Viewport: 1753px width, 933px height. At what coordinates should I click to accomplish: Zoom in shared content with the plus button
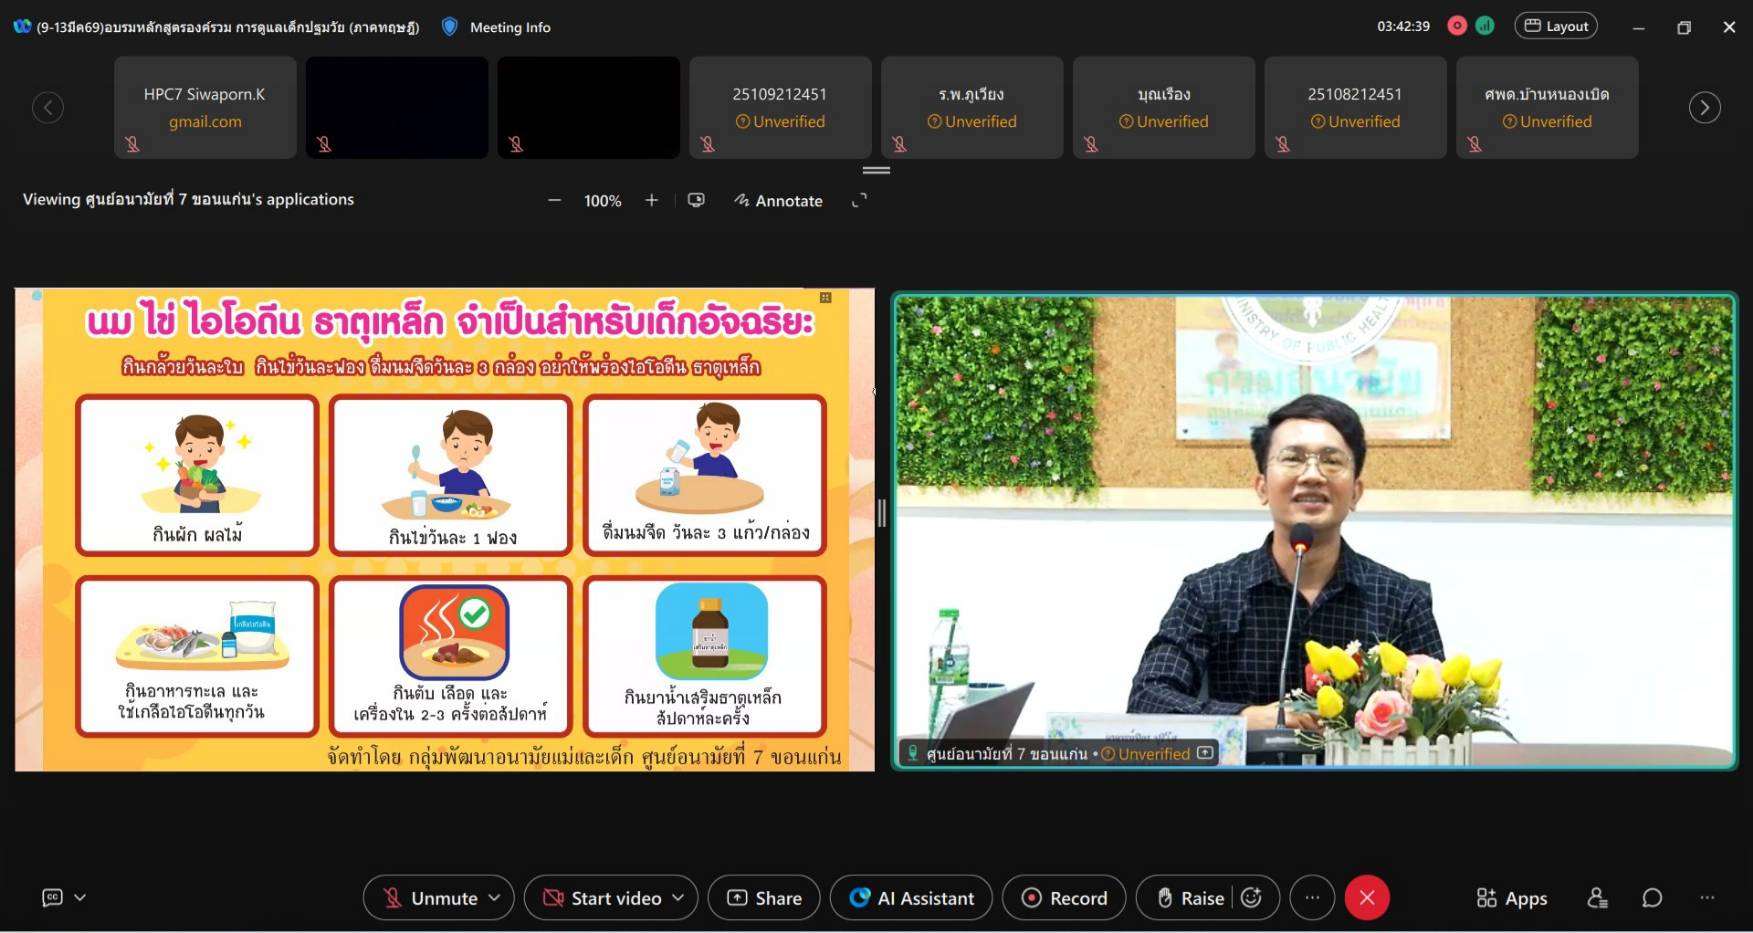click(652, 200)
